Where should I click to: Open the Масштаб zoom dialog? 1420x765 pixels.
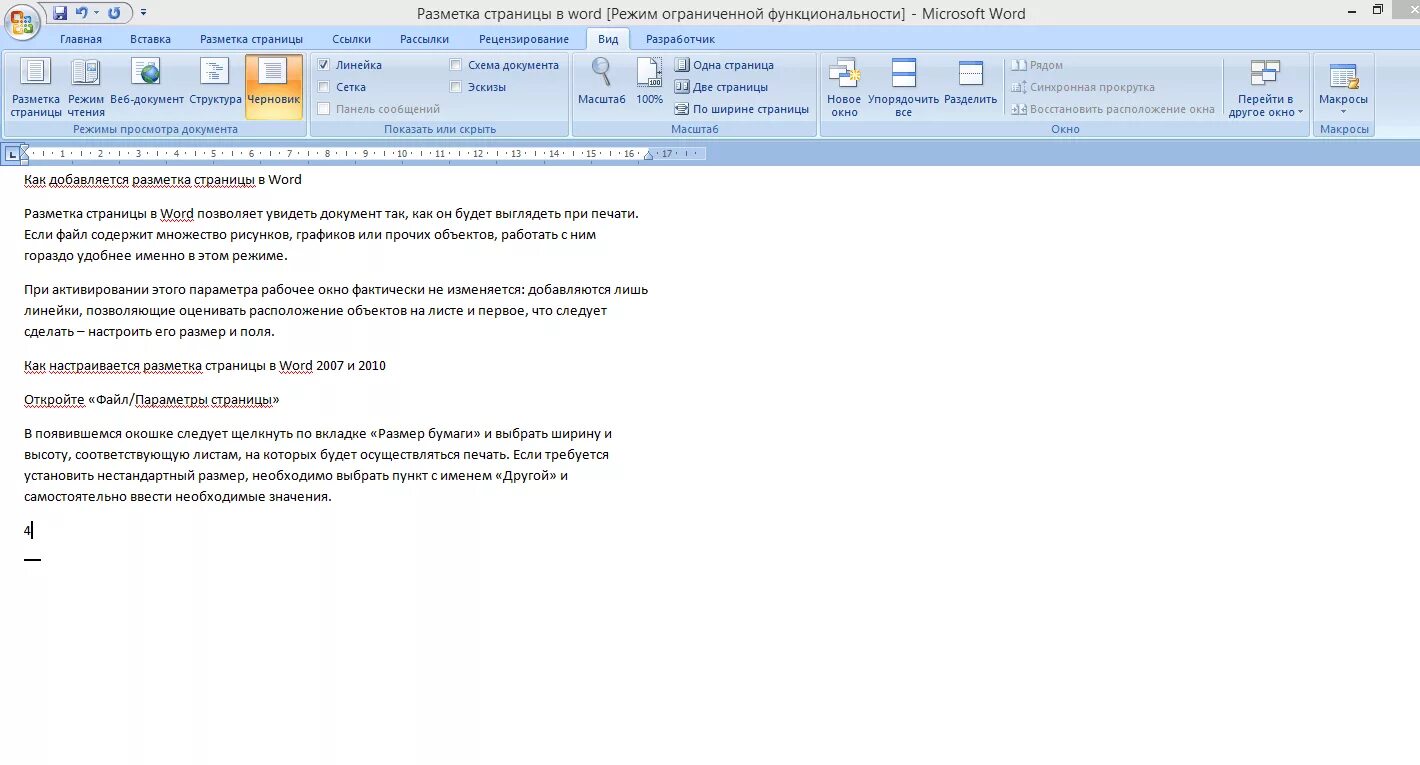tap(602, 82)
